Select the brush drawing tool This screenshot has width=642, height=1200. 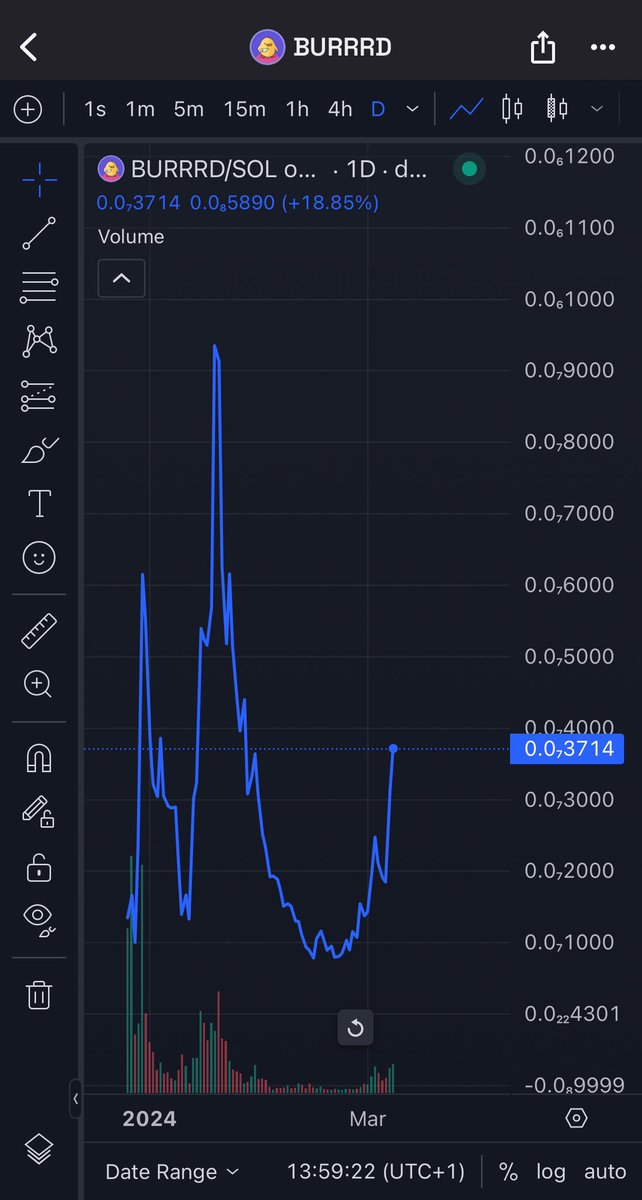[x=39, y=450]
